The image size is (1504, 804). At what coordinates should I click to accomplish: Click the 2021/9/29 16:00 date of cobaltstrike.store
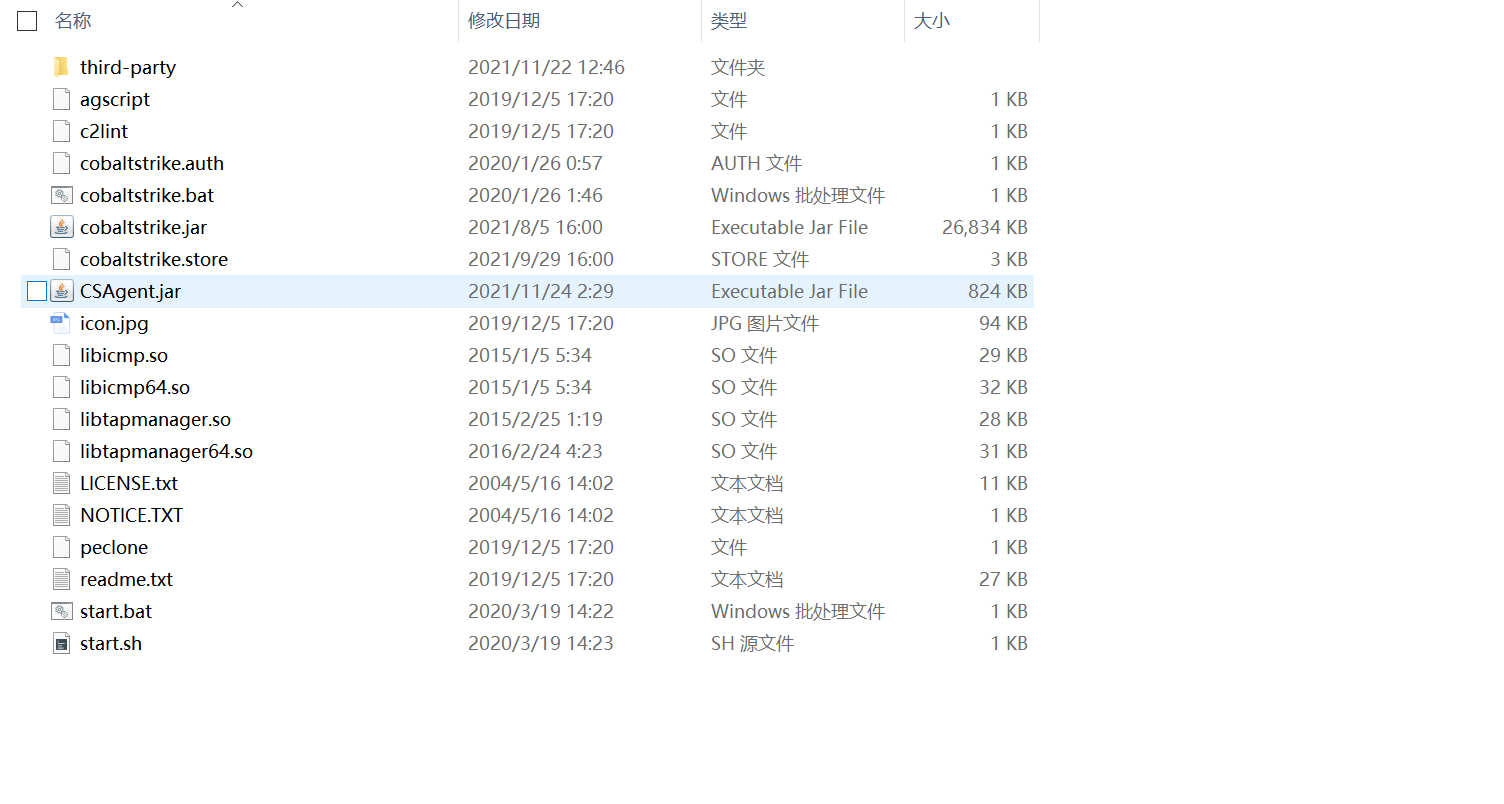point(541,259)
